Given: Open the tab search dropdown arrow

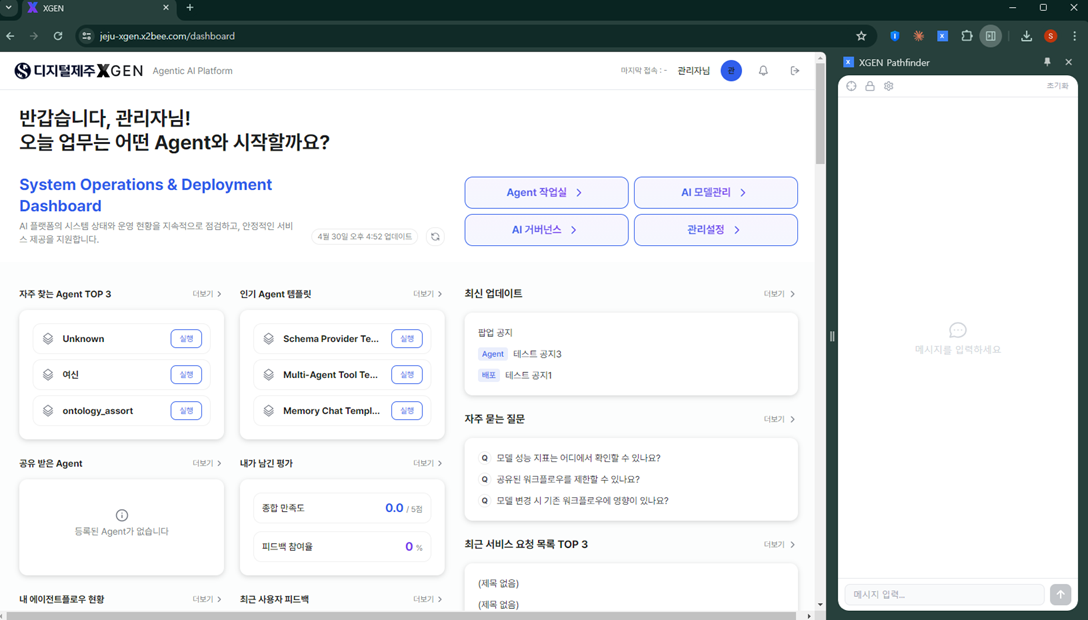Looking at the screenshot, I should (9, 8).
